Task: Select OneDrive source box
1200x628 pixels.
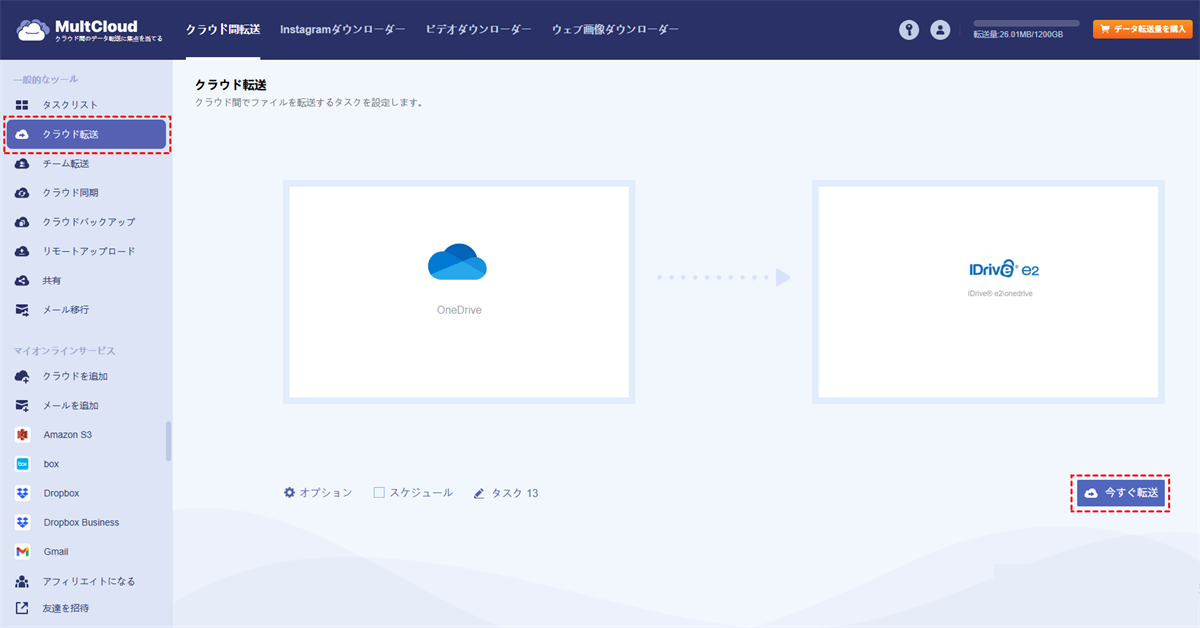Action: coord(459,292)
